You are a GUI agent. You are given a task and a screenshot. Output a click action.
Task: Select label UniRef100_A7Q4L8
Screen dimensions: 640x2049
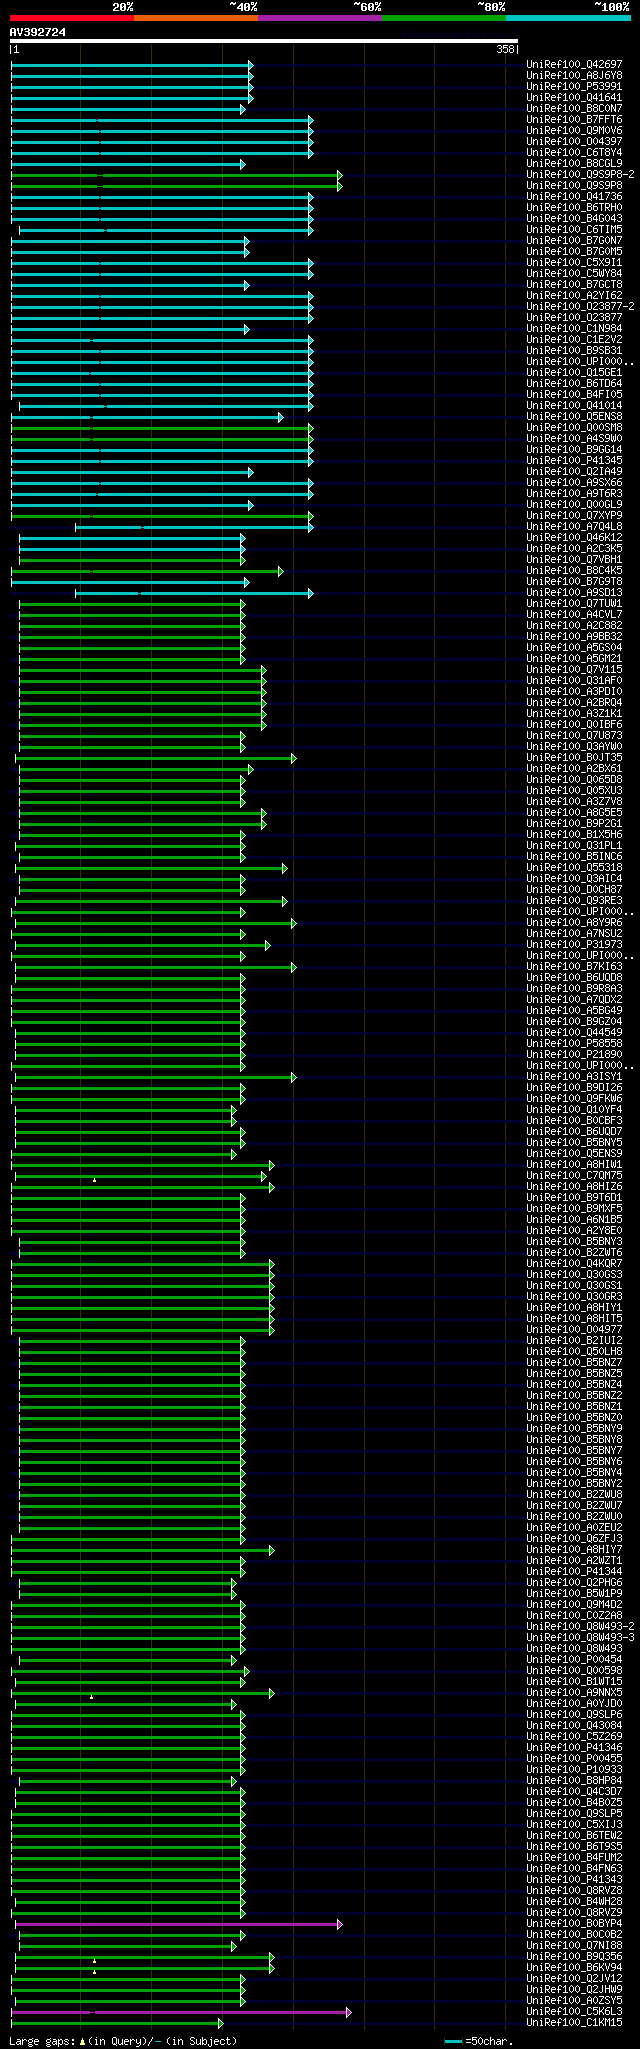pos(574,527)
